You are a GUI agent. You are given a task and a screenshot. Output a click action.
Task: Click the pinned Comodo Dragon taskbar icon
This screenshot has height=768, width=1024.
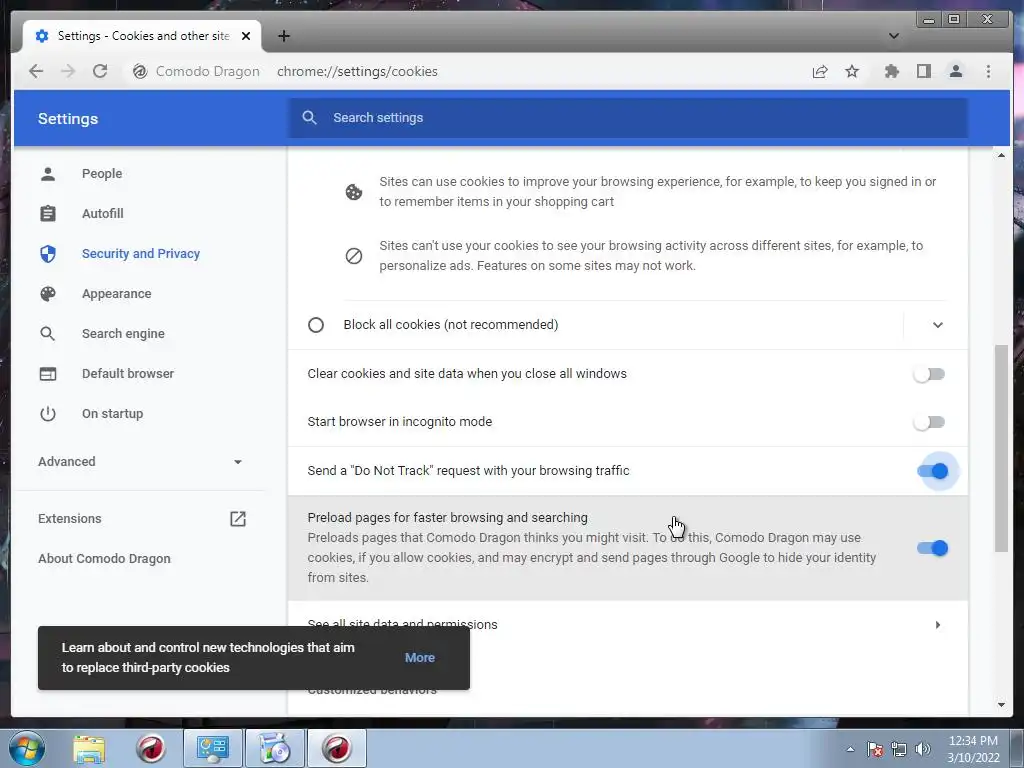[151, 749]
